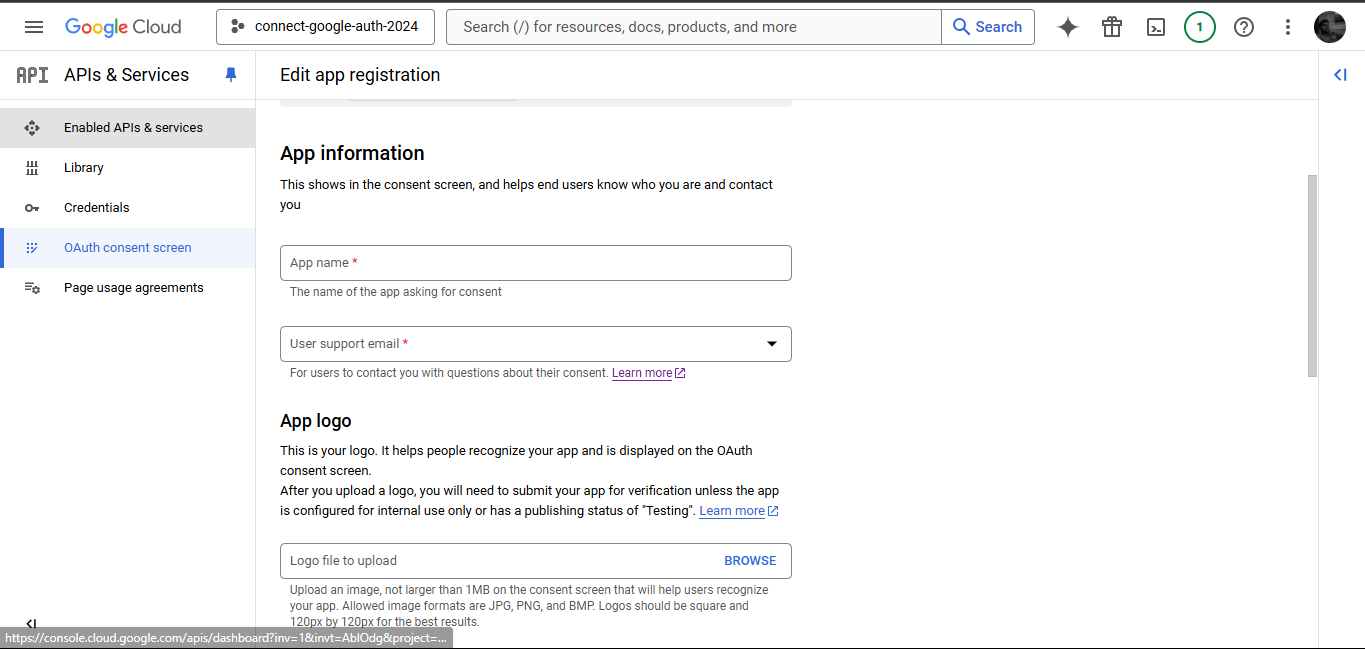Image resolution: width=1365 pixels, height=649 pixels.
Task: Pin APIs & Services with the pin toggle
Action: point(230,74)
